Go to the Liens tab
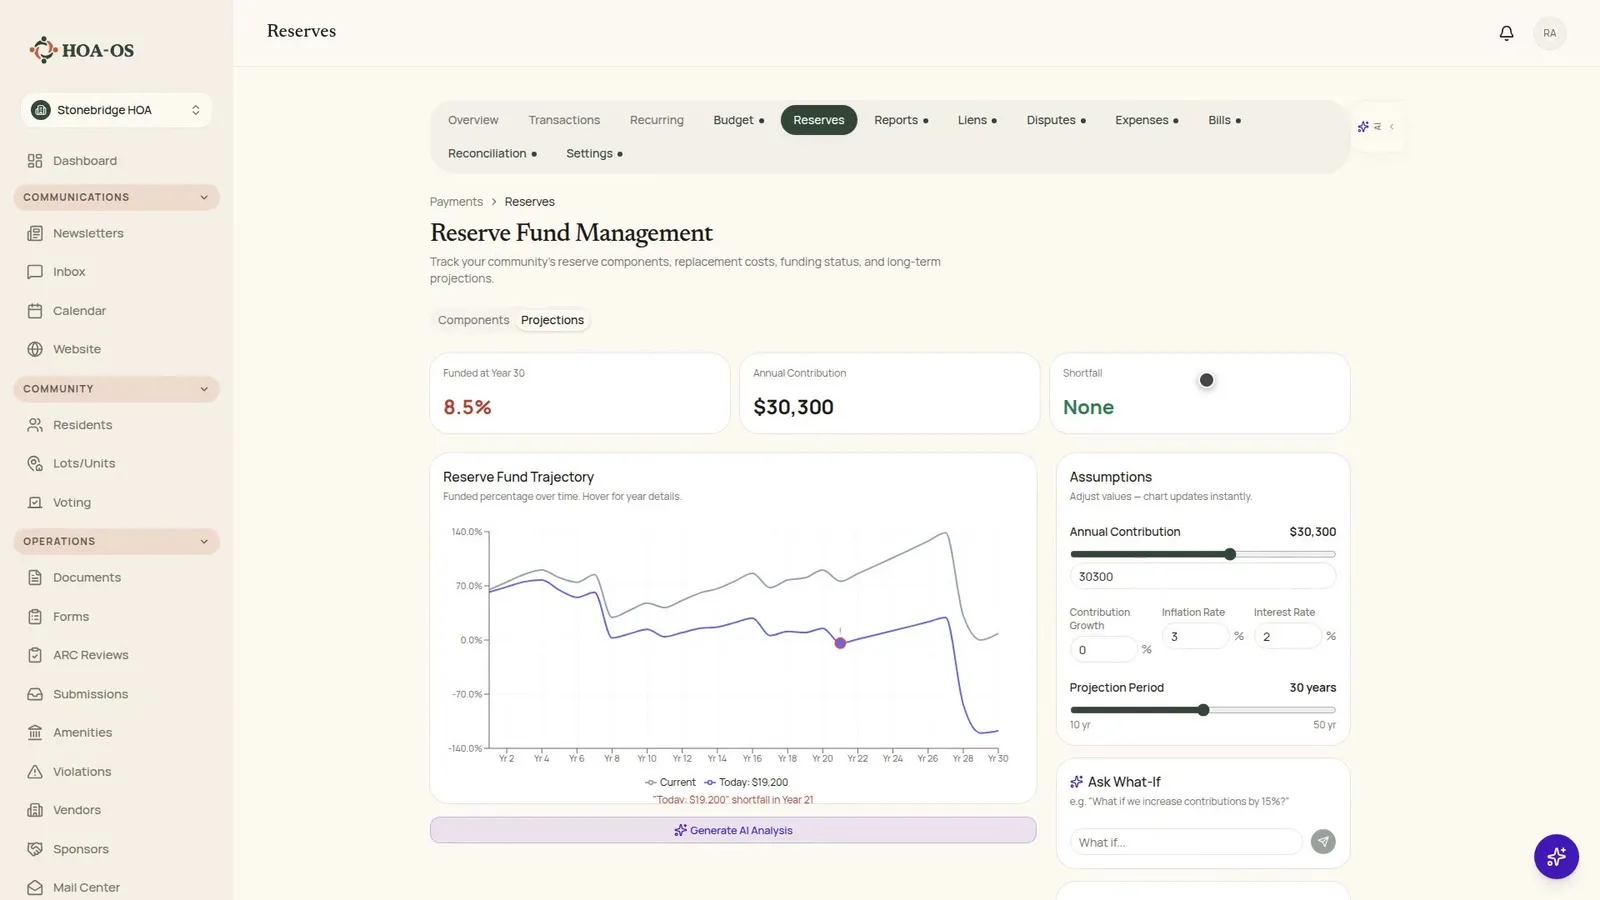 click(x=977, y=120)
